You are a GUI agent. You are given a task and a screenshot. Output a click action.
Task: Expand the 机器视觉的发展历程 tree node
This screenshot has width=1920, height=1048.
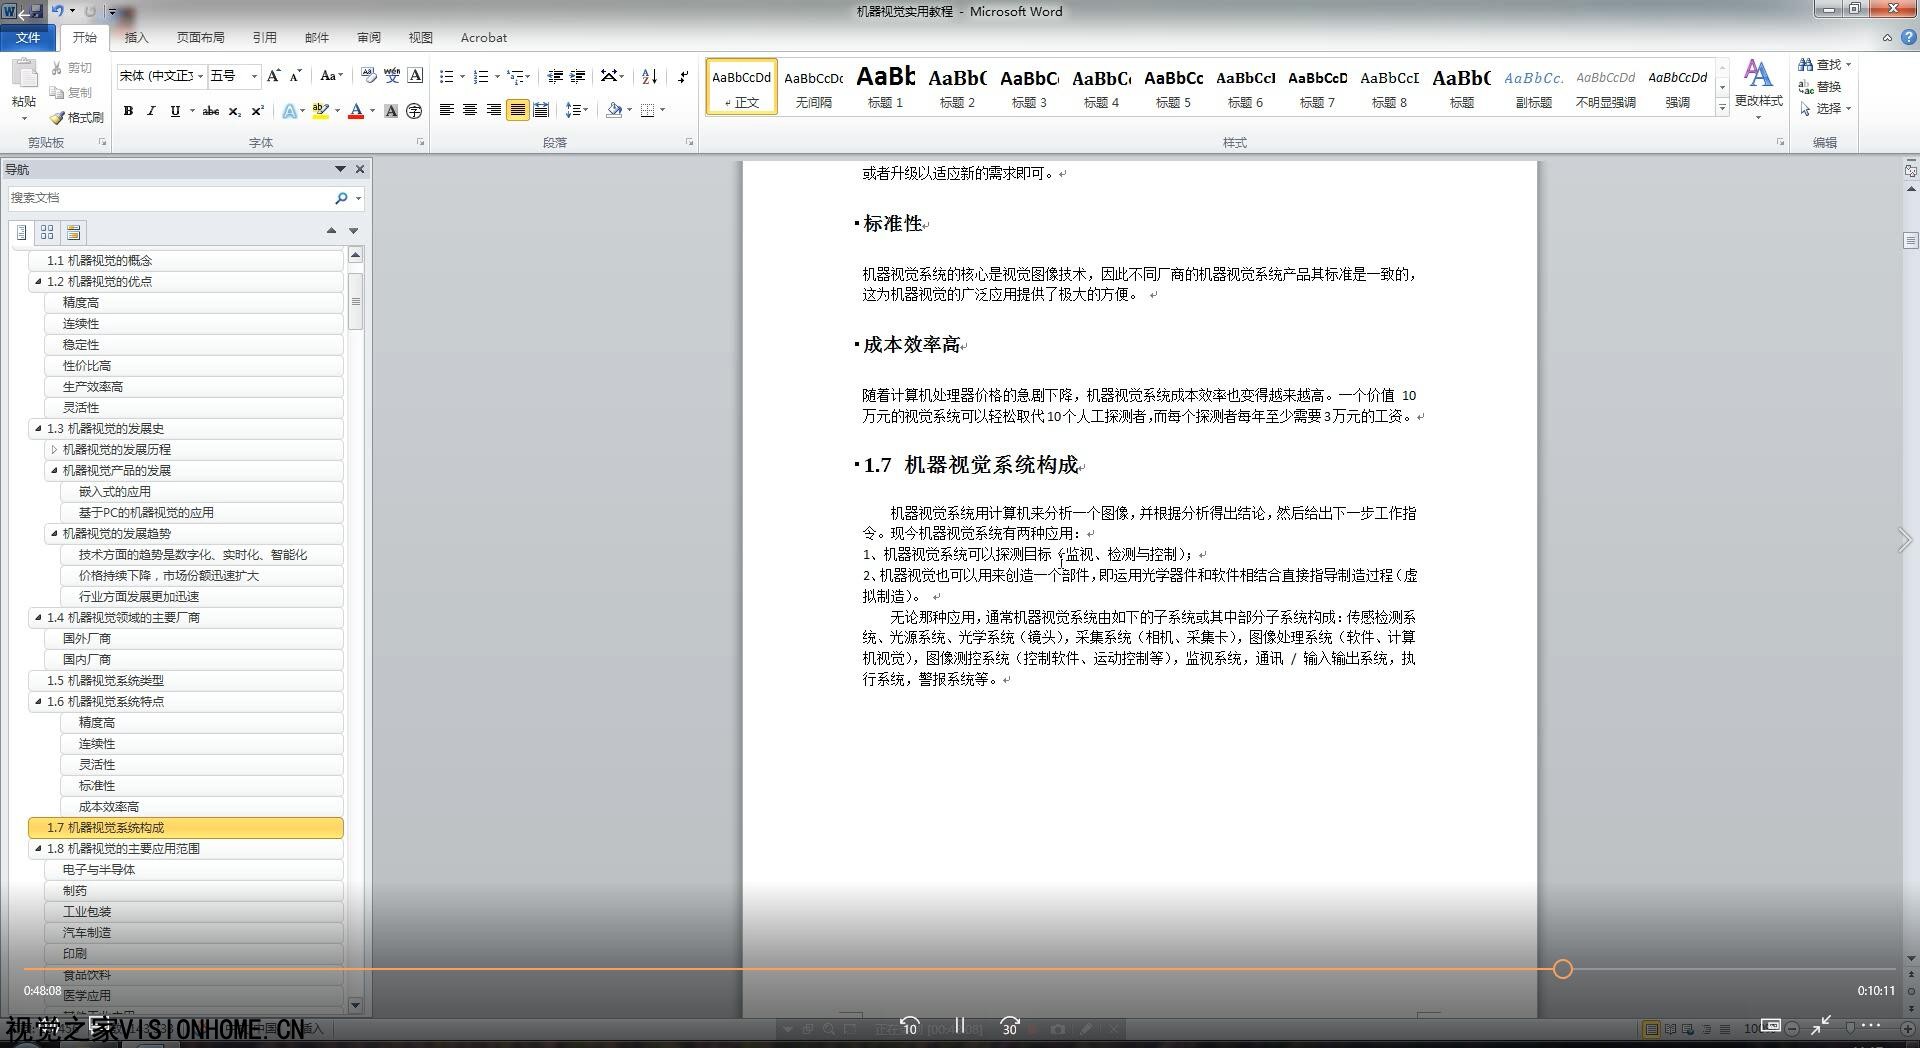pos(54,450)
